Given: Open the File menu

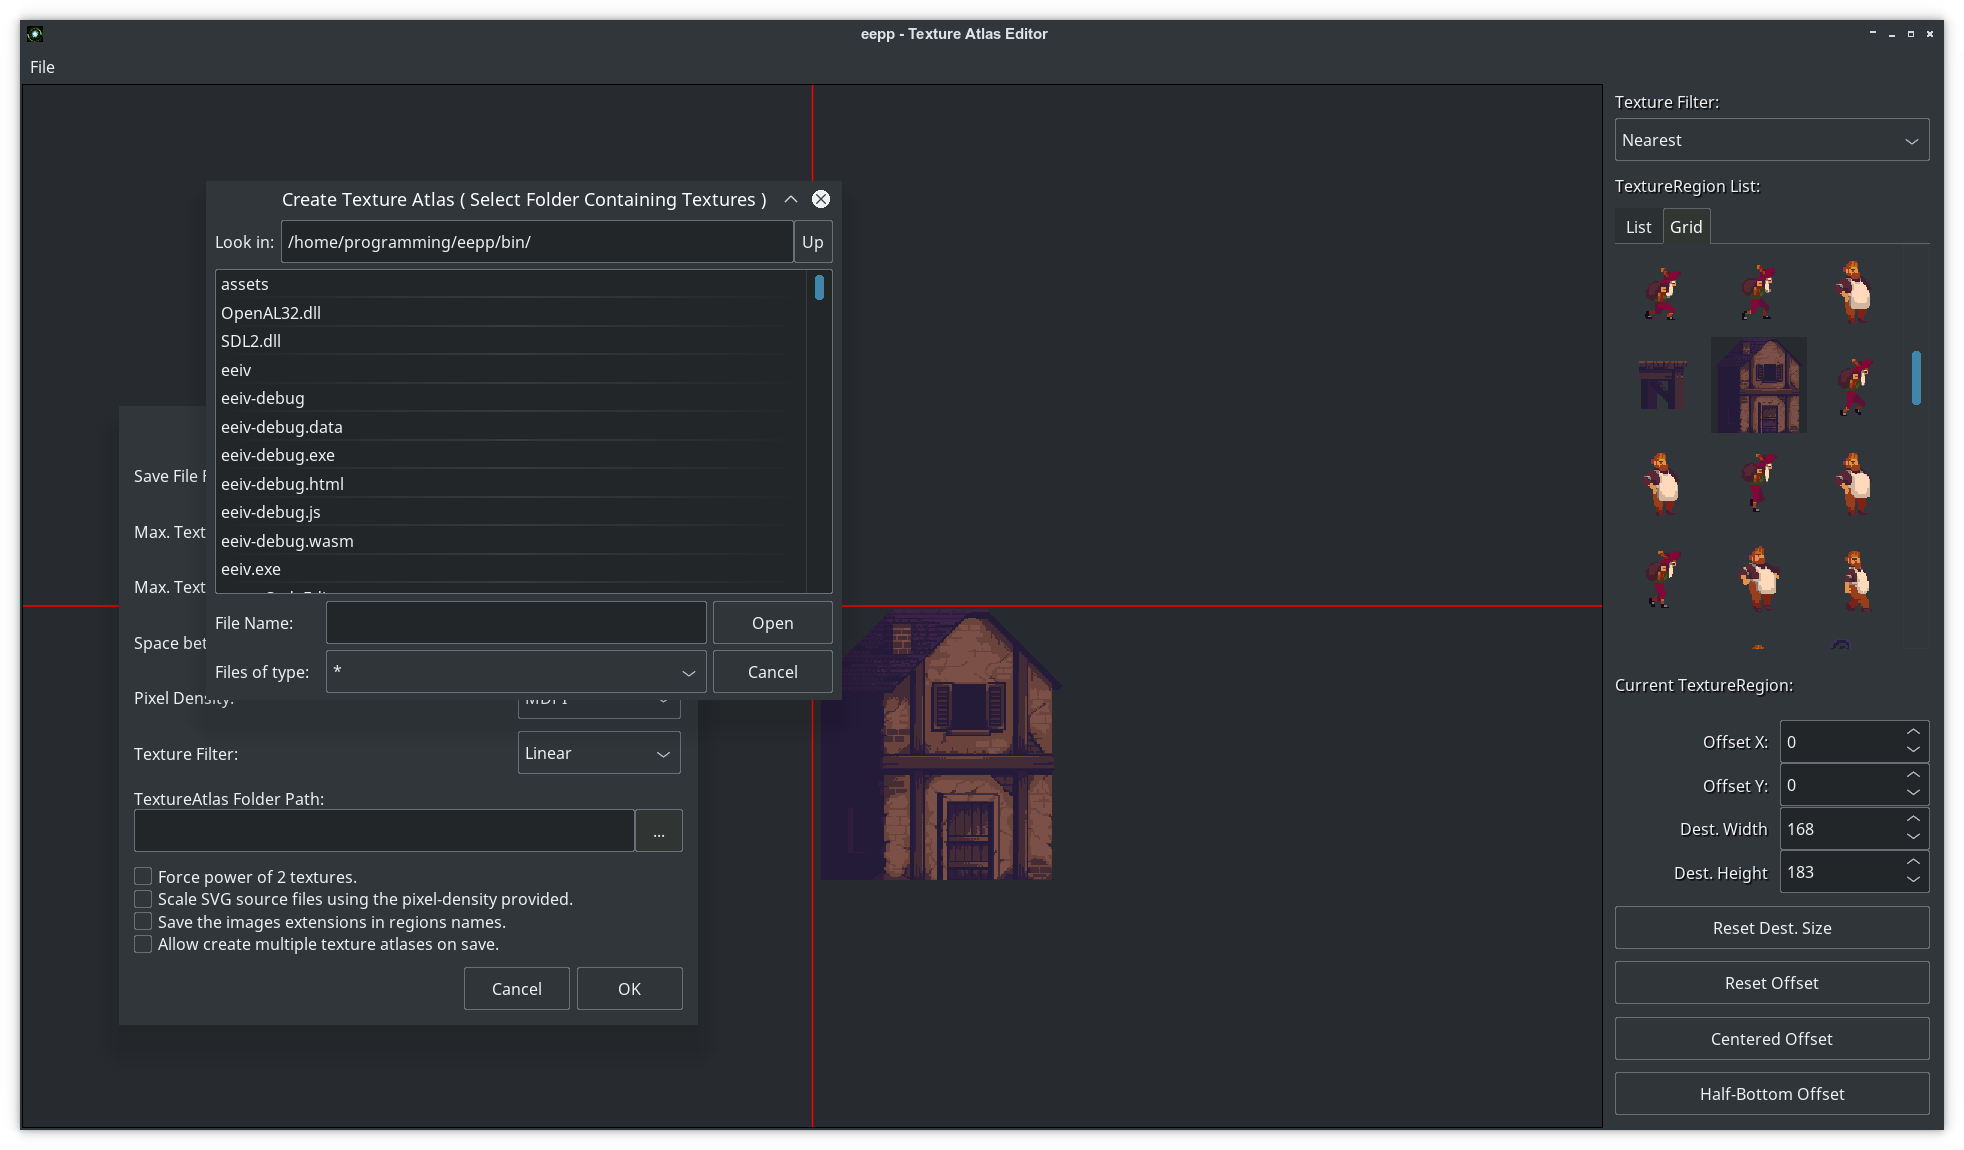Looking at the screenshot, I should [x=42, y=67].
